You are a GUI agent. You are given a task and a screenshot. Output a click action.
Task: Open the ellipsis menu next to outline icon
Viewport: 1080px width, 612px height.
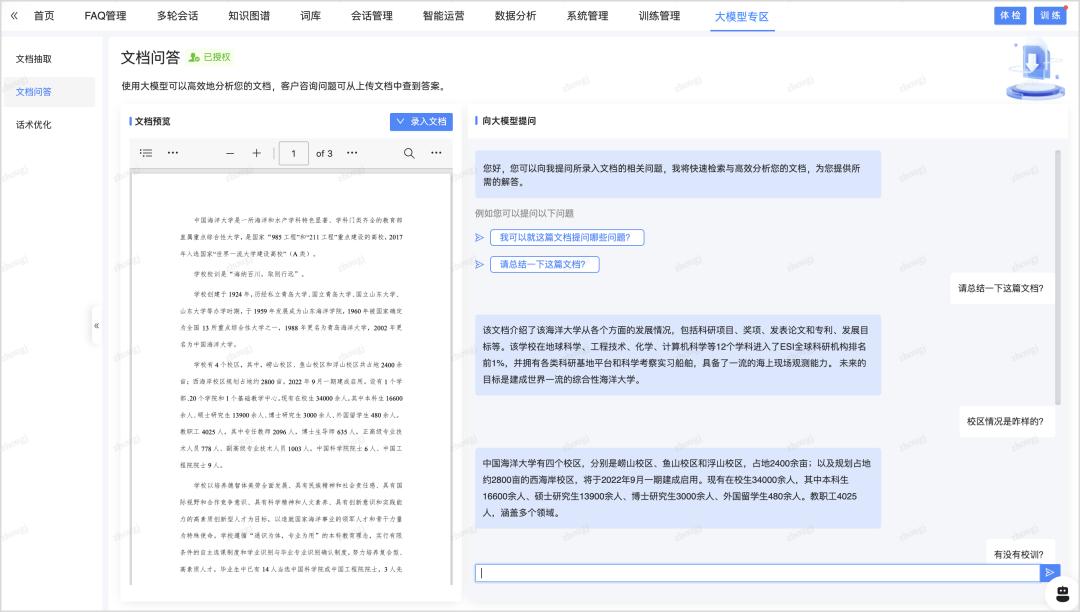[x=173, y=153]
